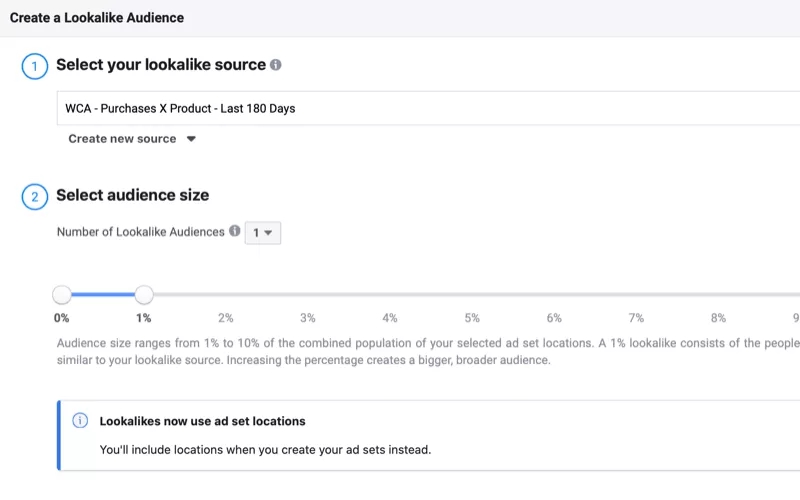Click the lookalike source input field
Viewport: 800px width, 500px height.
pos(429,108)
